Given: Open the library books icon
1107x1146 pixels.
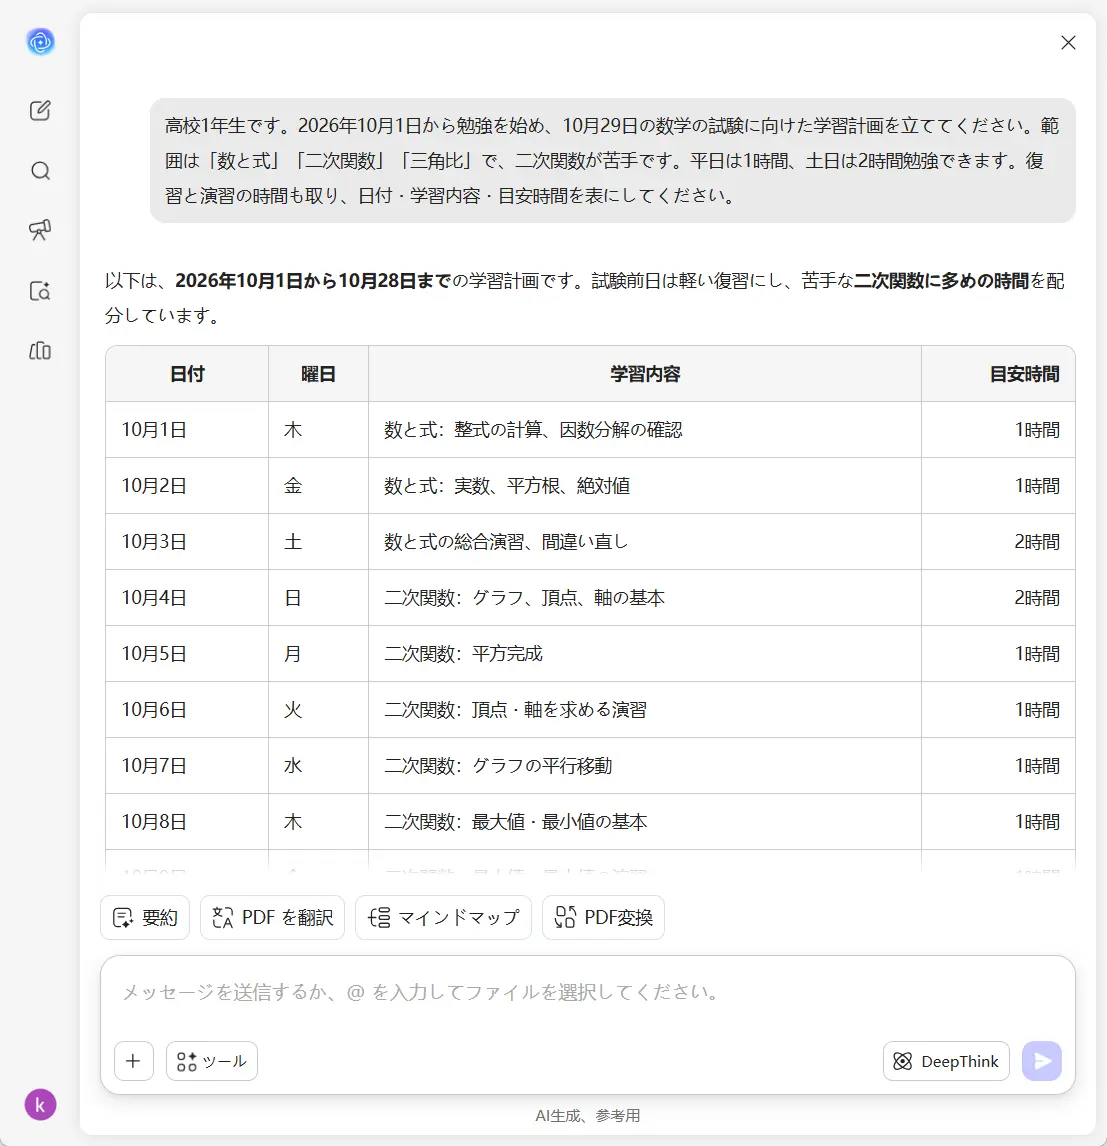Looking at the screenshot, I should coord(40,351).
